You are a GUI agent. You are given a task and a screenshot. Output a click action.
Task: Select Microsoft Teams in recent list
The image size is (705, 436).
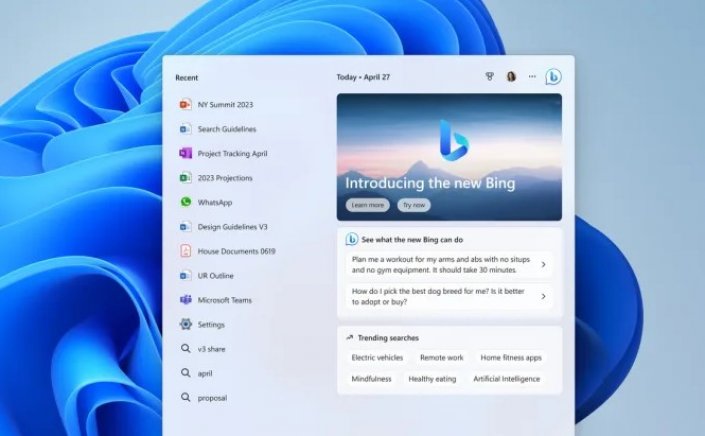click(x=224, y=300)
